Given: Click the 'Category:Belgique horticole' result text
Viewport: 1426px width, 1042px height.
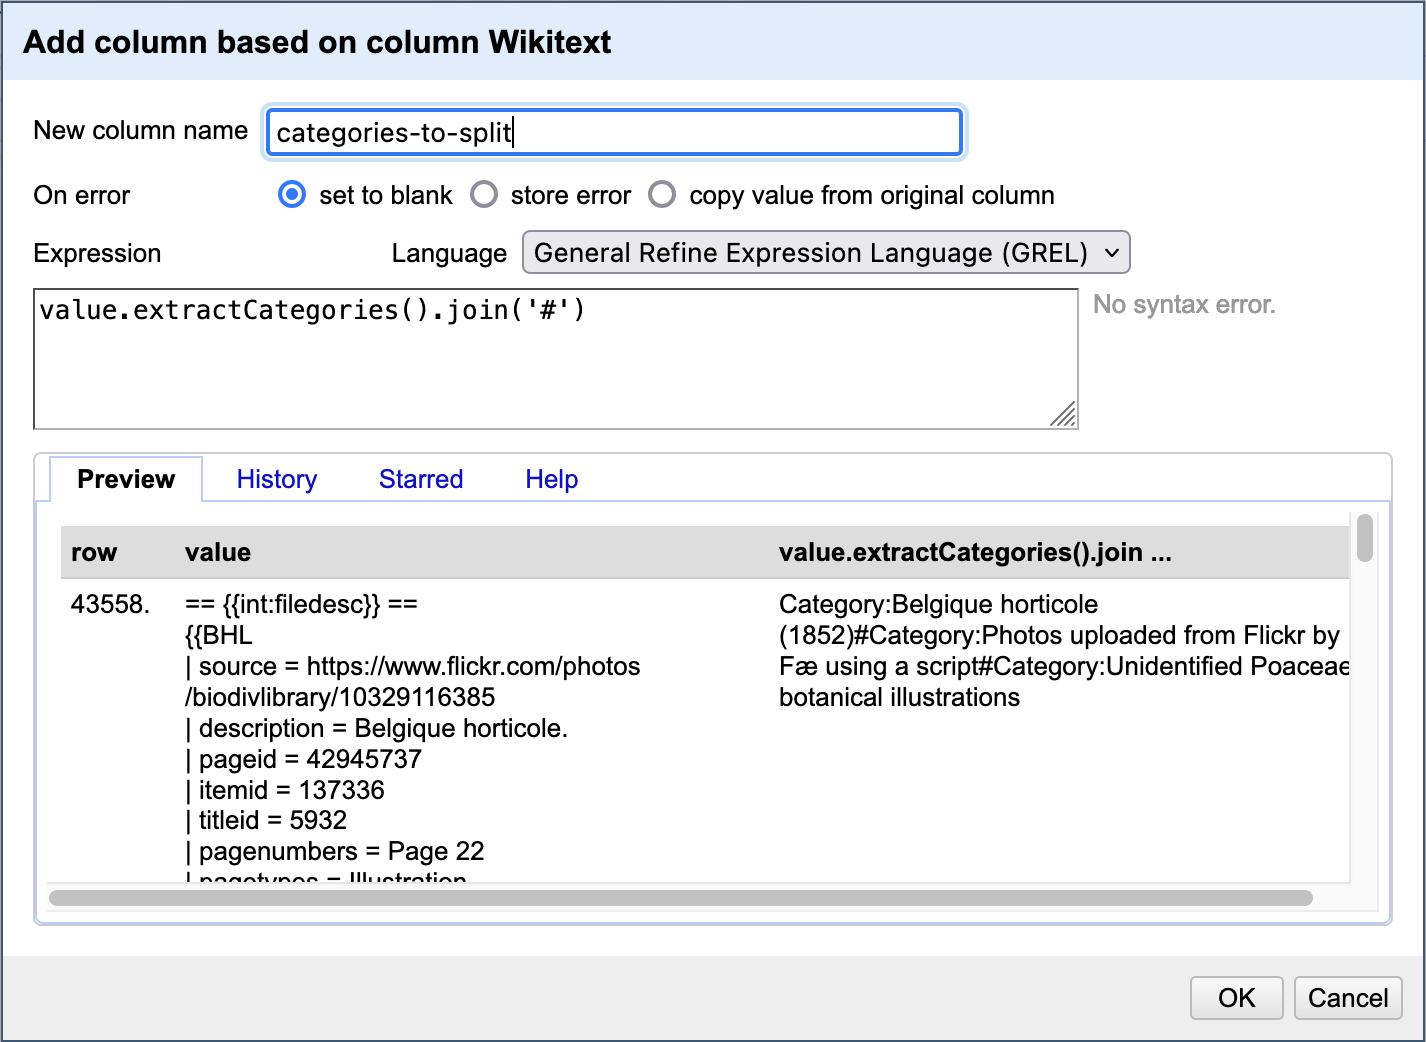Looking at the screenshot, I should (x=938, y=604).
